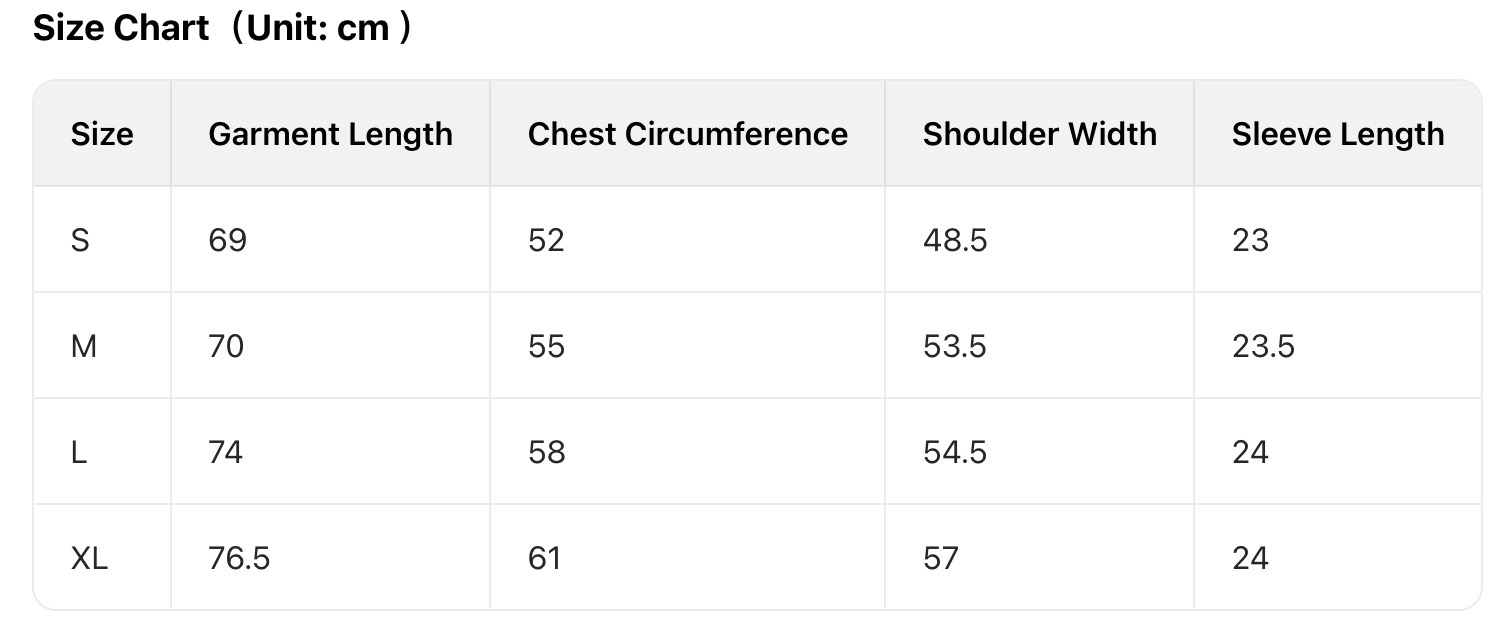The height and width of the screenshot is (620, 1496).
Task: Select the M size row label
Action: (x=84, y=346)
